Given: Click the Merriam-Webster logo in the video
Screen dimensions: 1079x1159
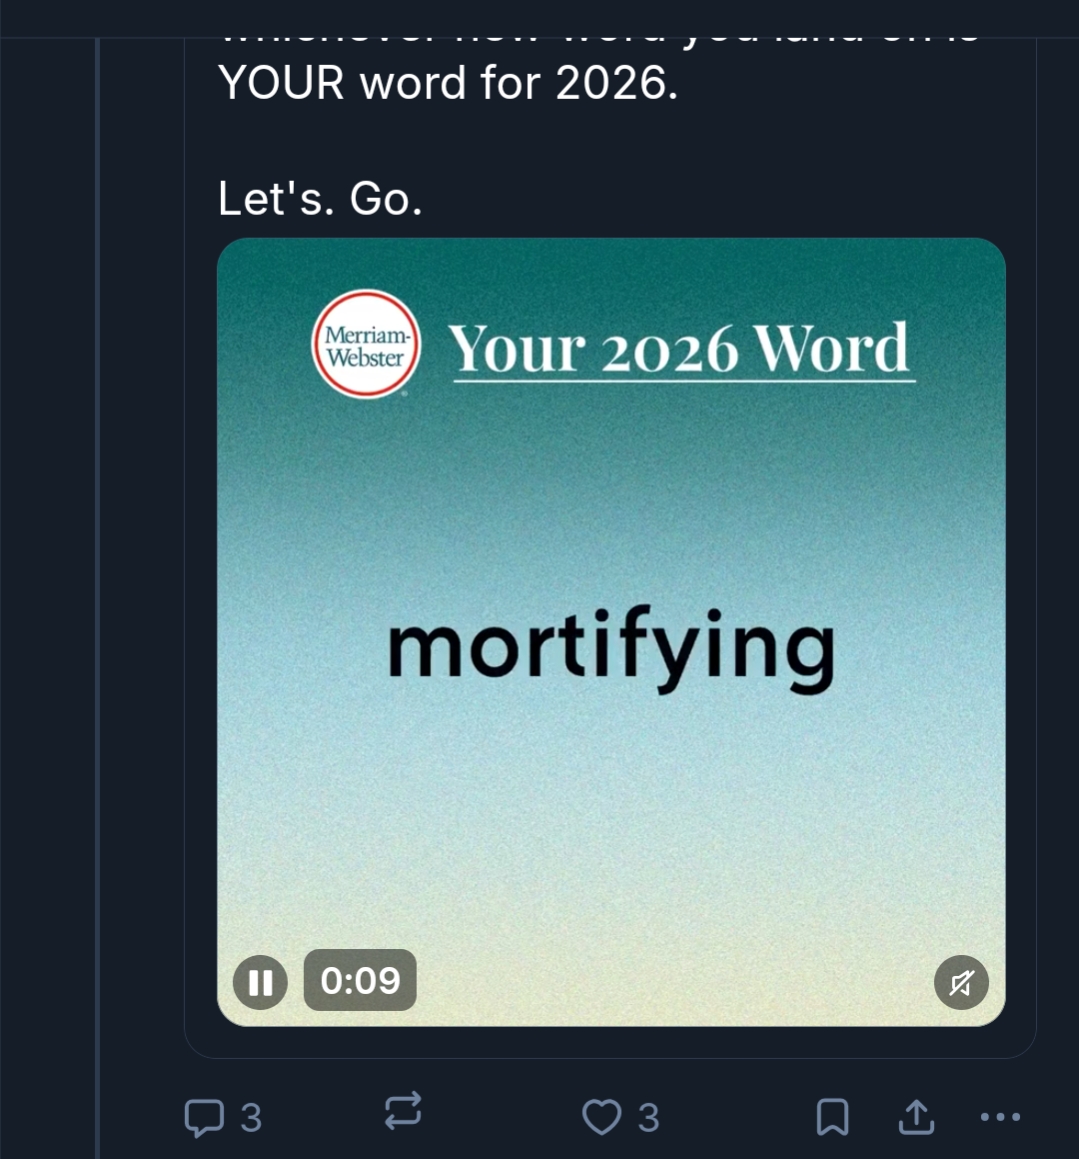Looking at the screenshot, I should coord(366,345).
